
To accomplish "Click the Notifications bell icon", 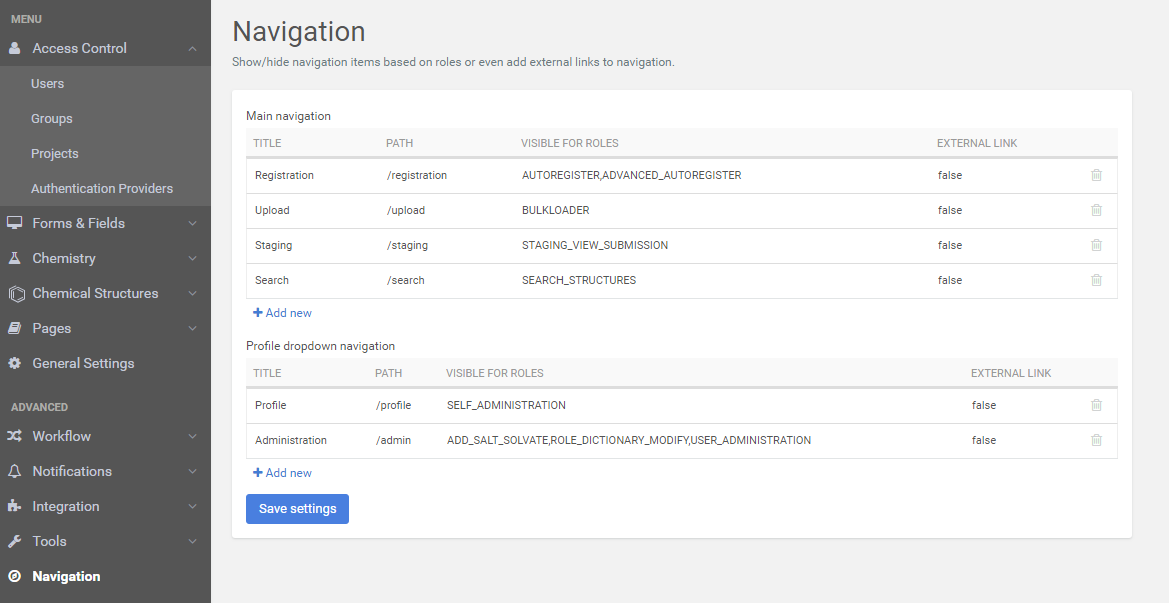I will tap(14, 471).
